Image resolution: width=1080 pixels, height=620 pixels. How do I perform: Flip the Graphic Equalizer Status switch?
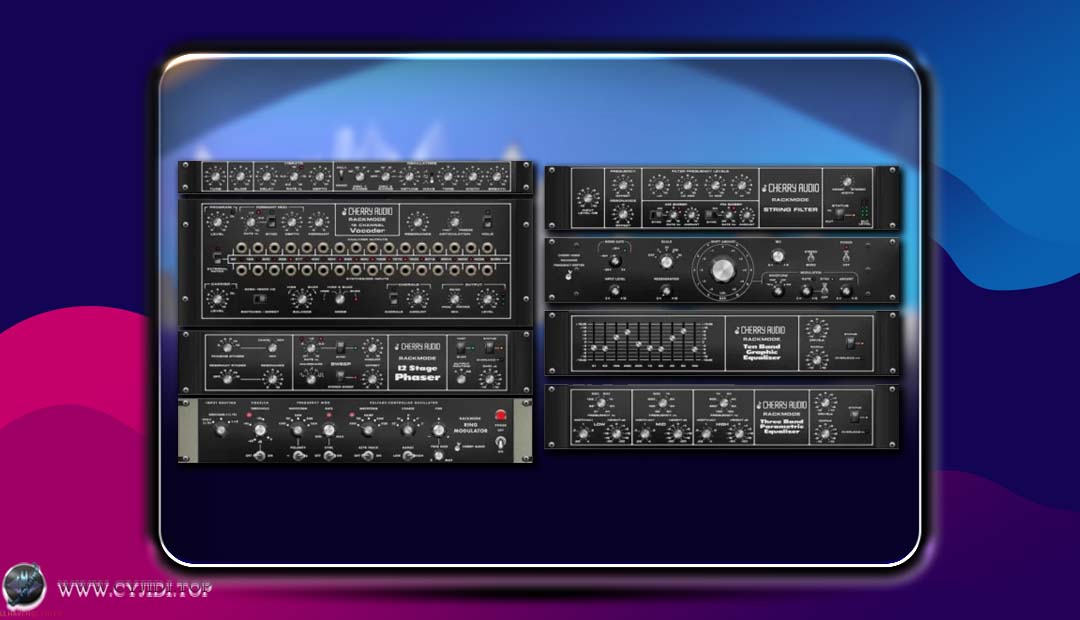point(850,345)
